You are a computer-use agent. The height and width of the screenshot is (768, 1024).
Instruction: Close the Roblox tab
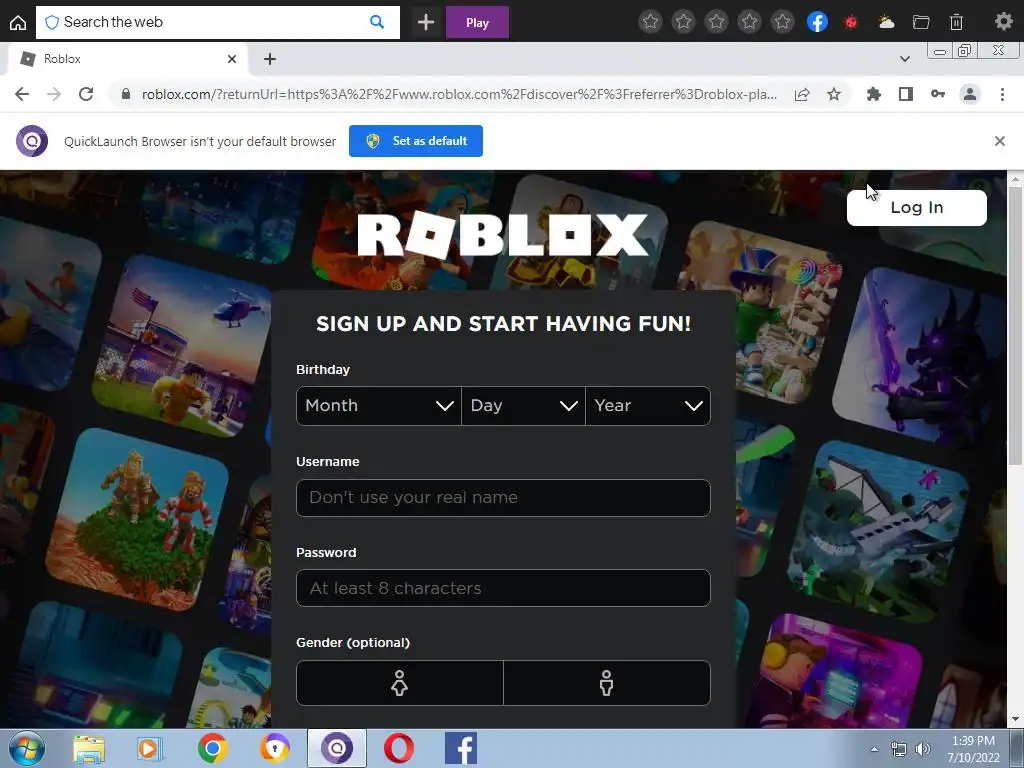point(232,59)
